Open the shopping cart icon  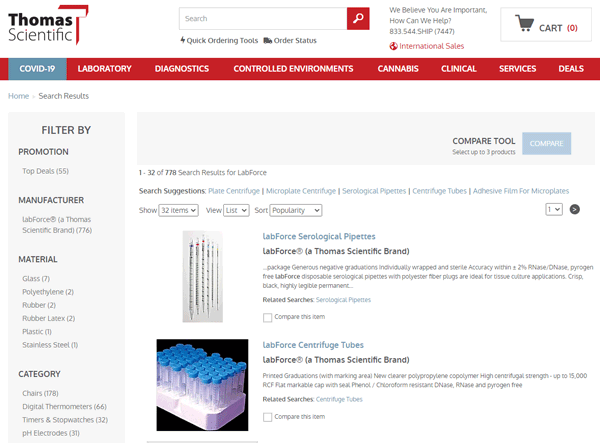[x=524, y=23]
